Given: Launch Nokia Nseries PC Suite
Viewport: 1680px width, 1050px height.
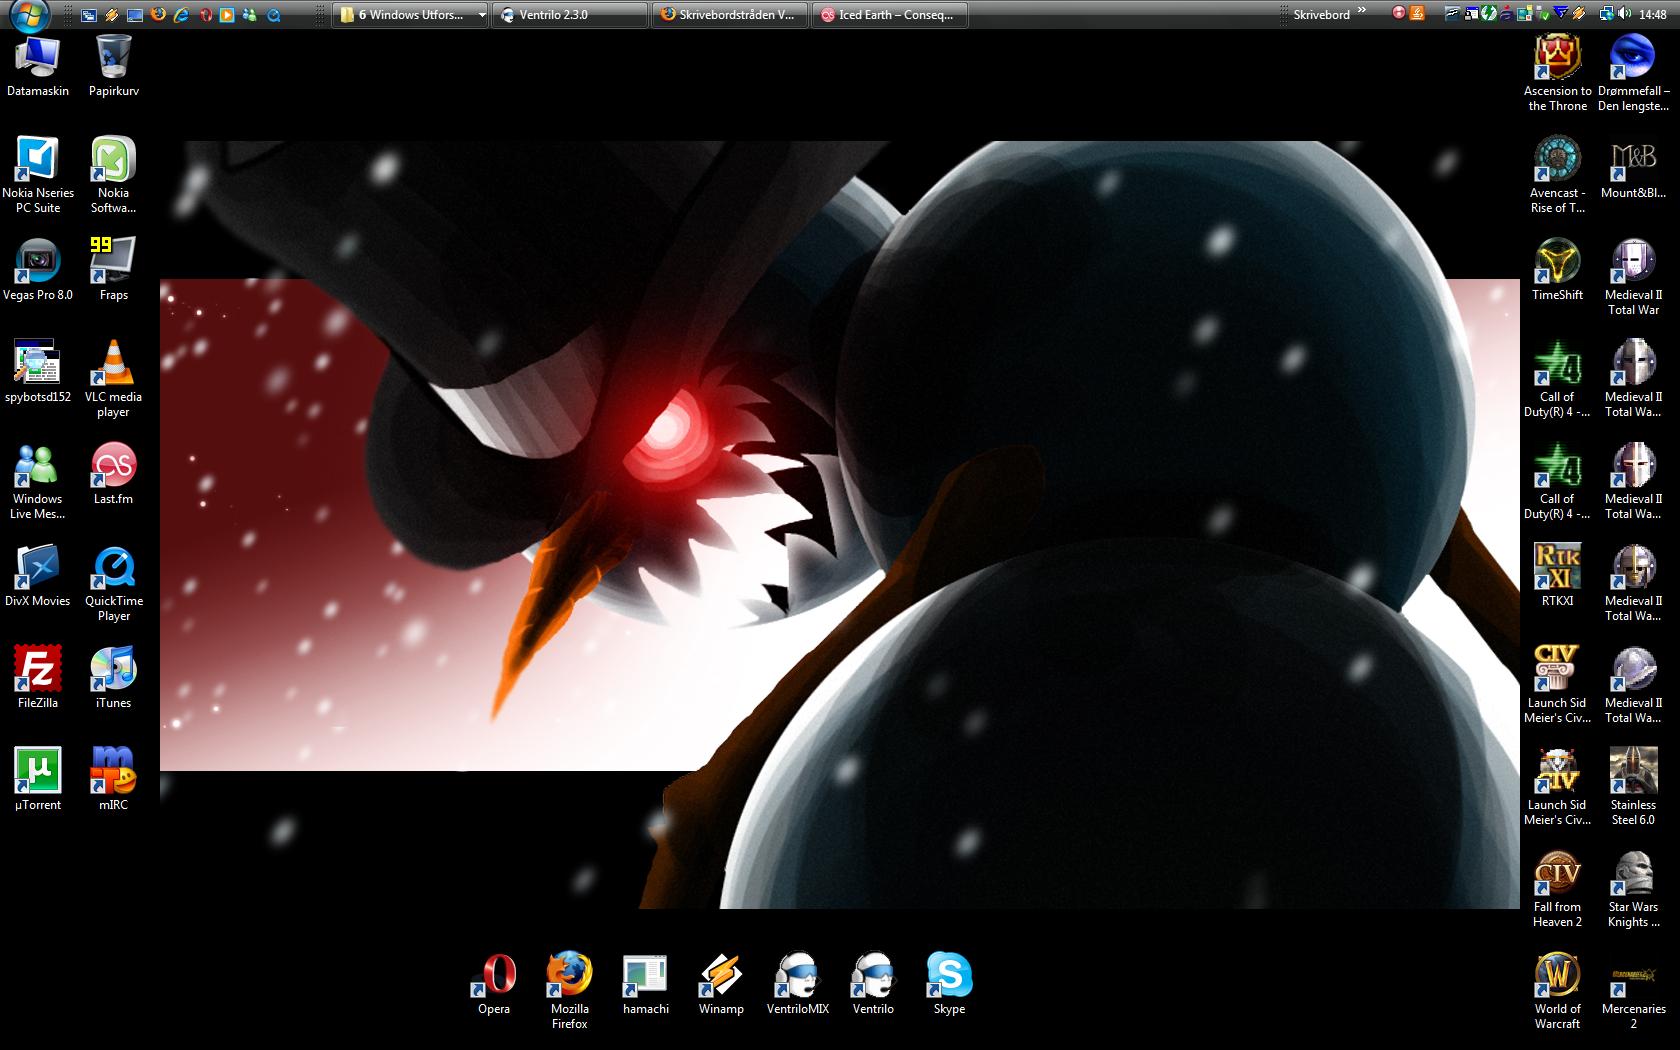Looking at the screenshot, I should 38,175.
